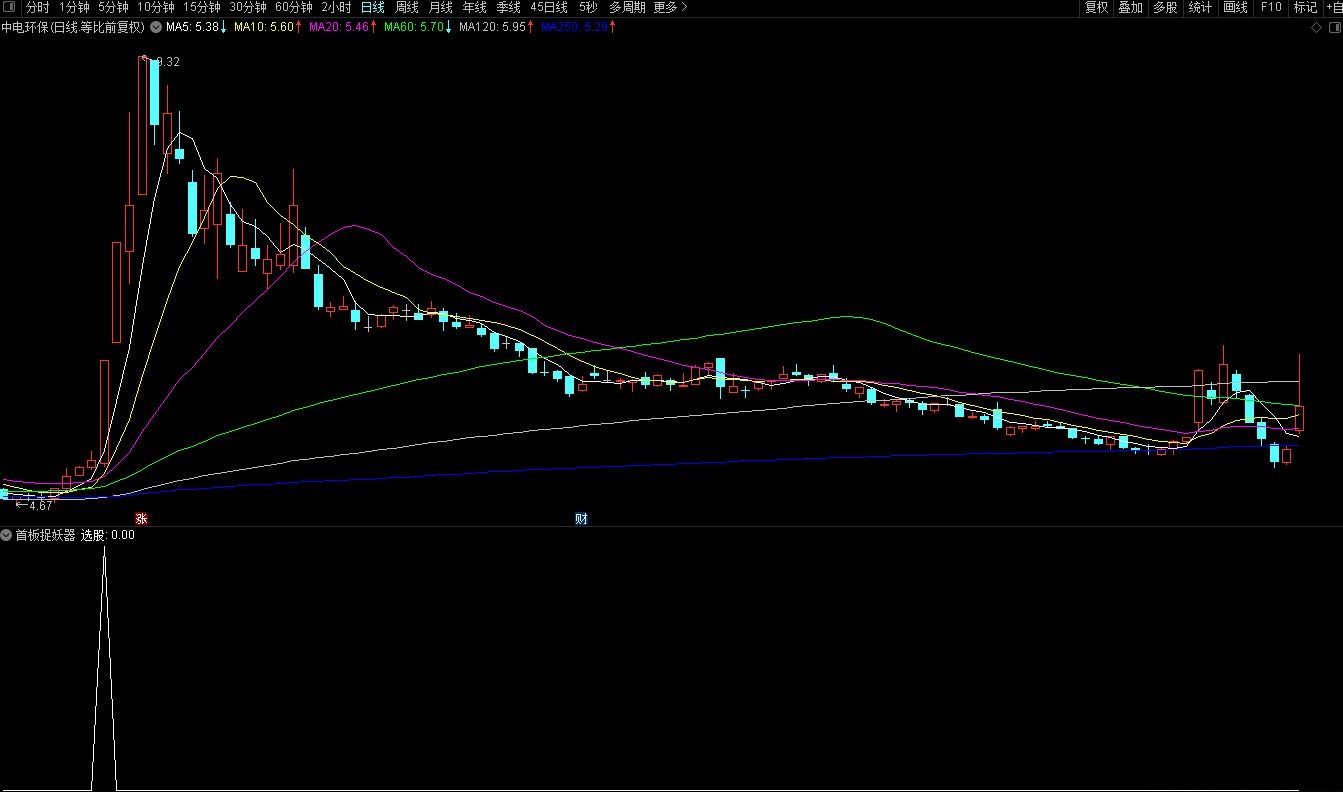Viewport: 1343px width, 792px height.
Task: Click the diamond icon at chart top-right
Action: [1317, 28]
